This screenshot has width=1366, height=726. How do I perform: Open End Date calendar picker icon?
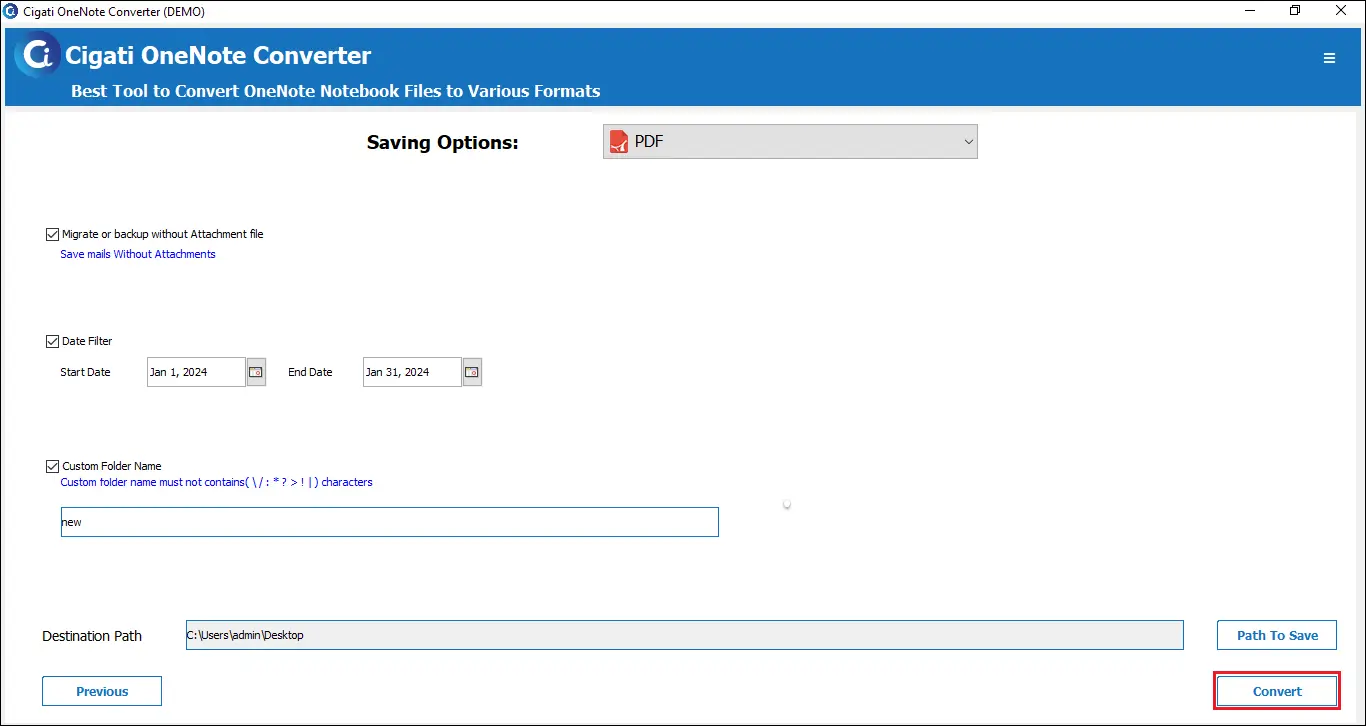click(472, 372)
